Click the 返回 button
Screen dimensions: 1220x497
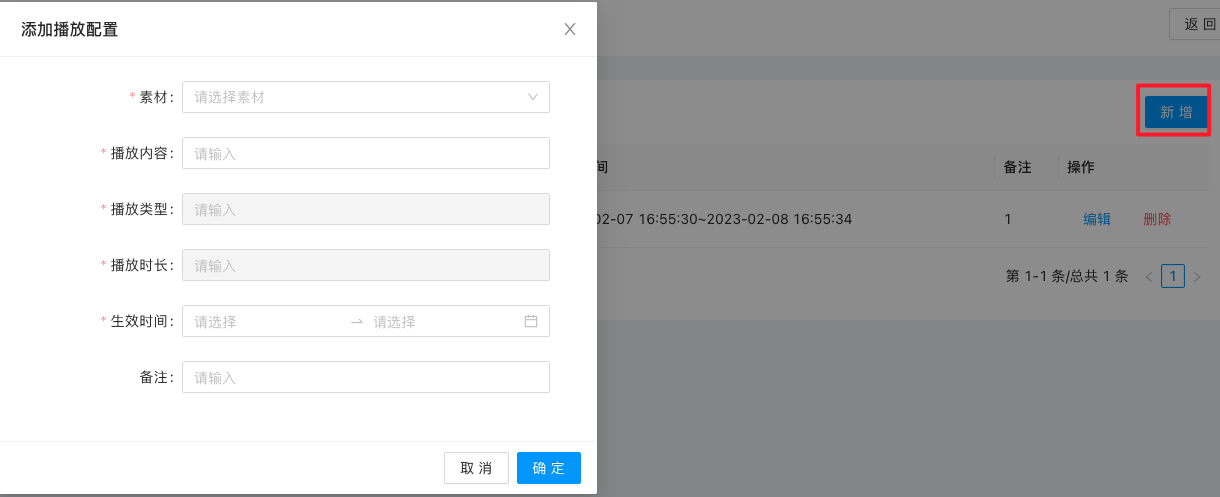click(x=1197, y=24)
